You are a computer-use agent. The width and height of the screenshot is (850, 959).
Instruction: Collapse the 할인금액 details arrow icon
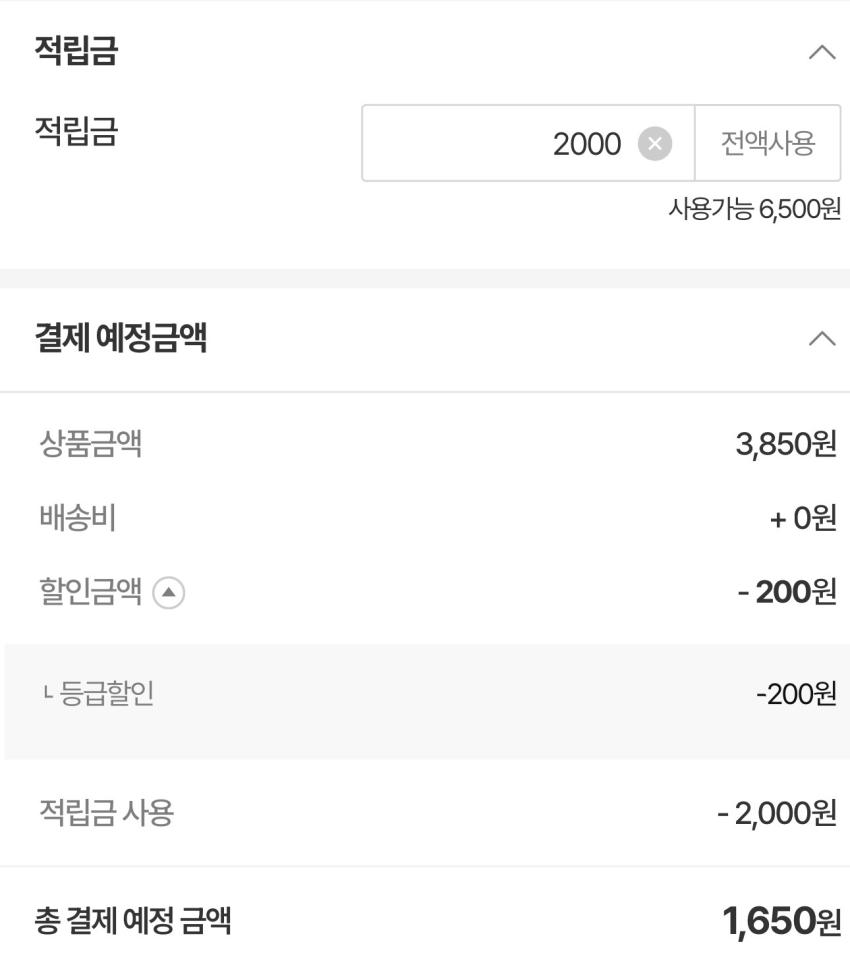(168, 593)
